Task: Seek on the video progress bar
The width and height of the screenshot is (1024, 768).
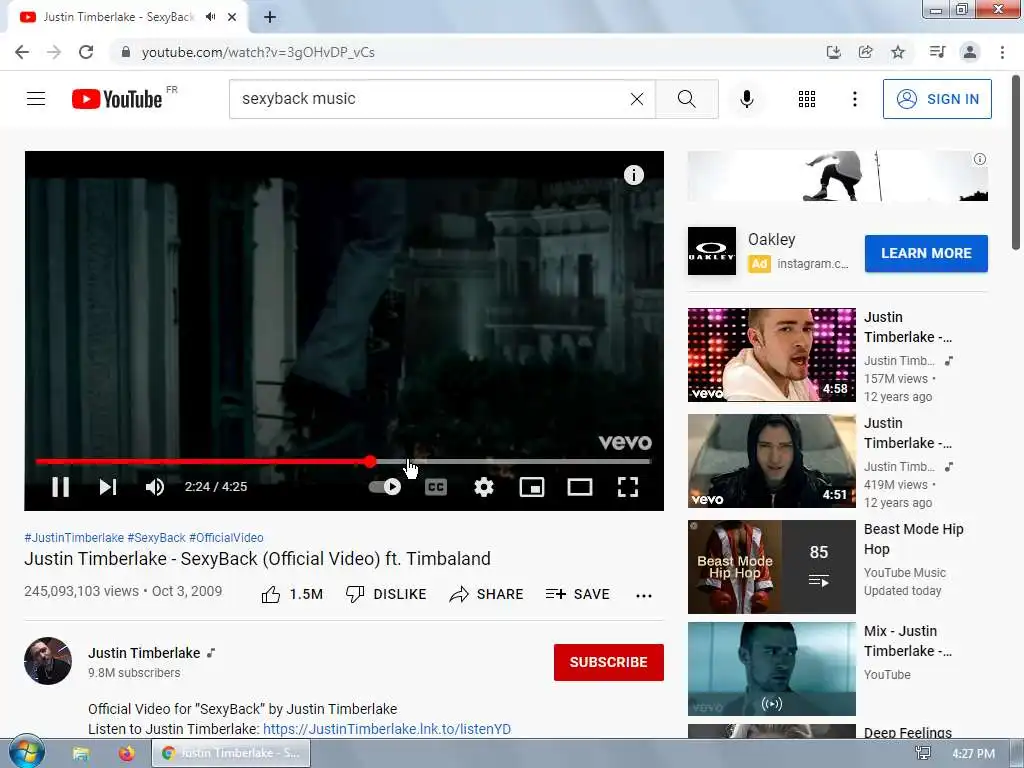Action: pos(344,462)
